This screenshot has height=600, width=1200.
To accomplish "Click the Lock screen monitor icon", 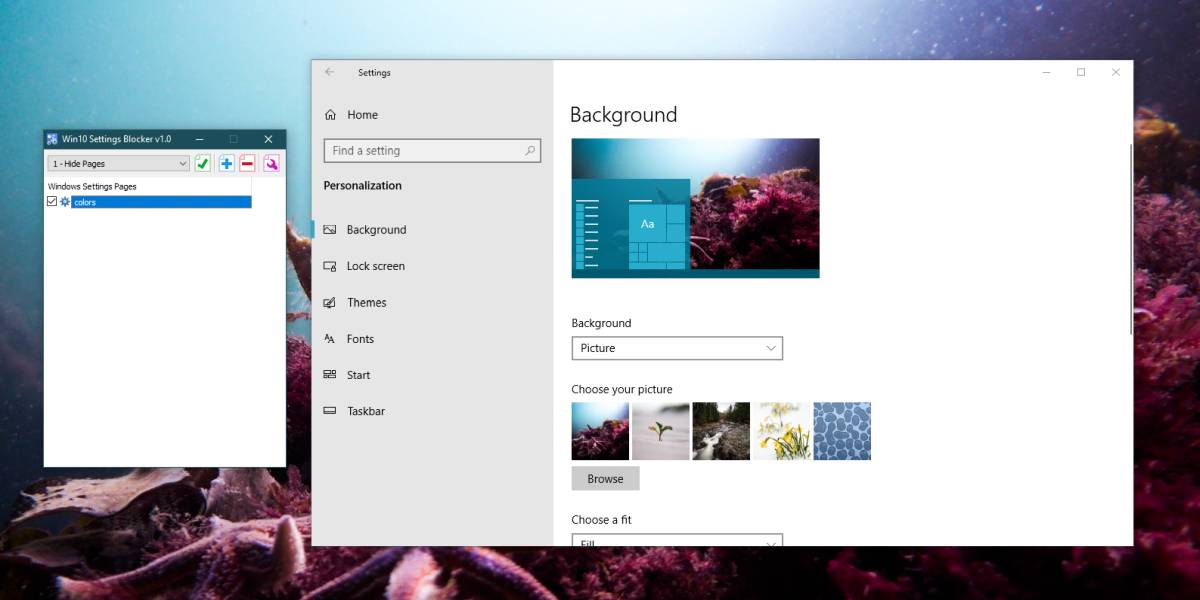I will (x=330, y=266).
